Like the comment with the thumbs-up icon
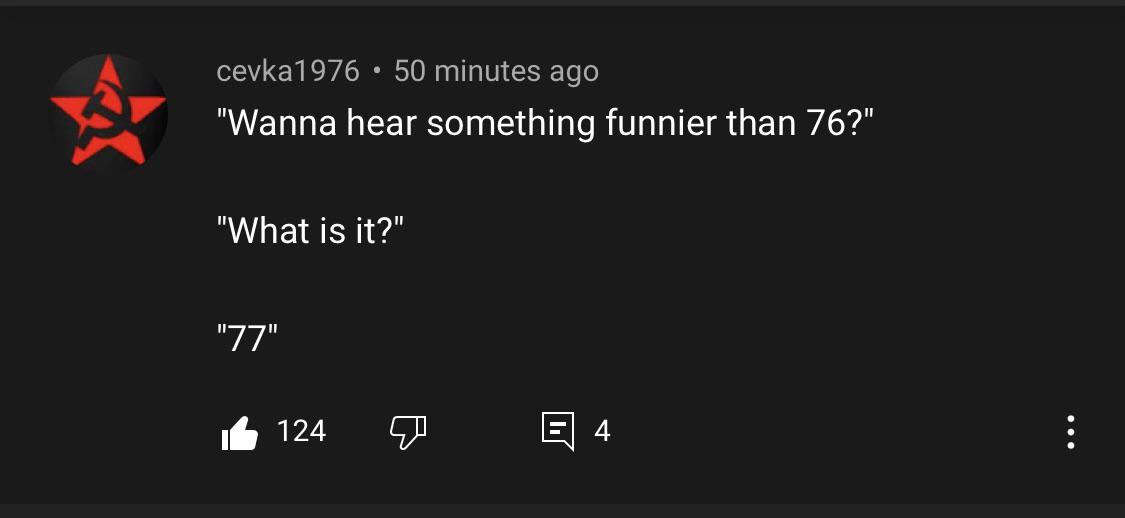Image resolution: width=1125 pixels, height=518 pixels. [x=239, y=432]
